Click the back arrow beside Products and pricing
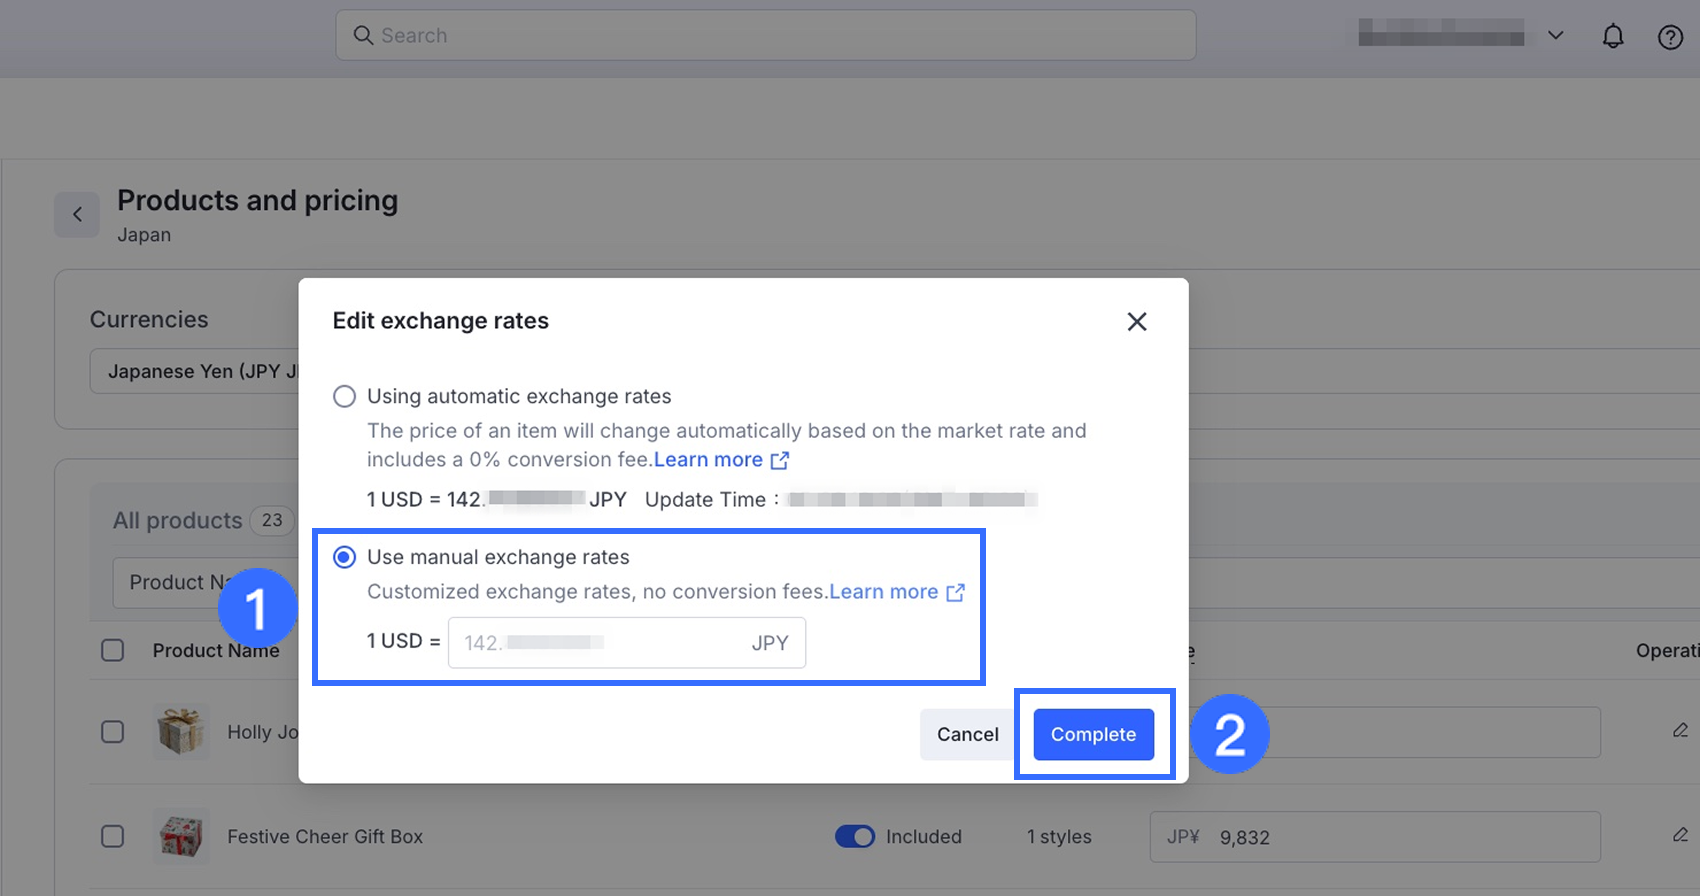 coord(77,215)
